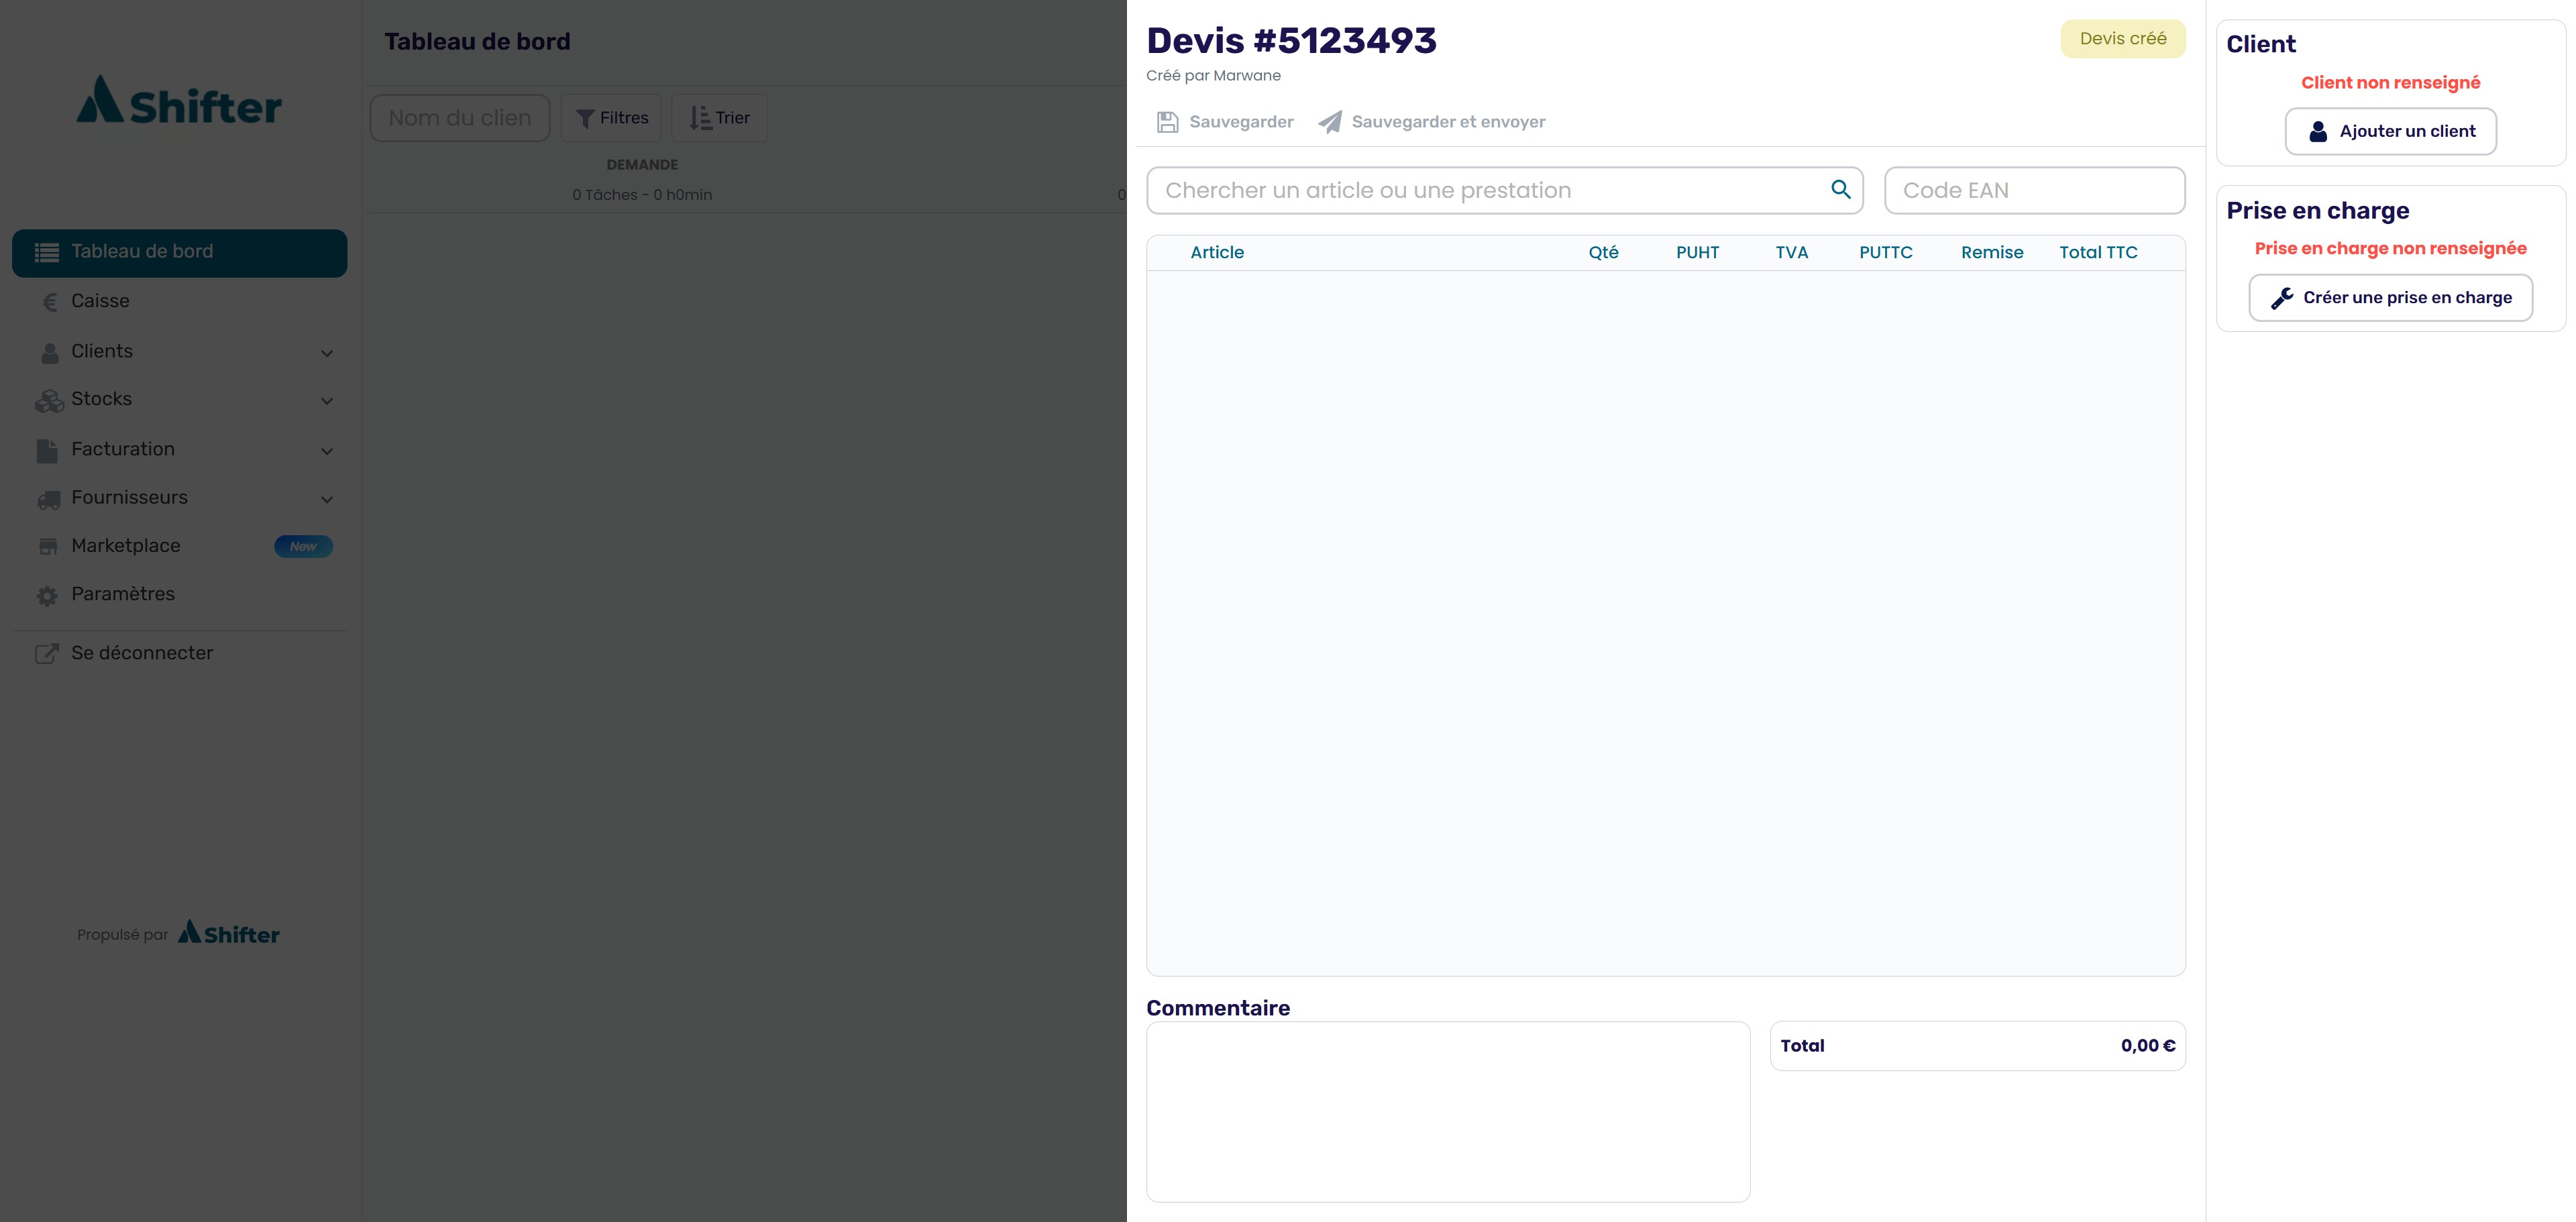Image resolution: width=2576 pixels, height=1222 pixels.
Task: Select Se déconnecter to log out
Action: (180, 653)
